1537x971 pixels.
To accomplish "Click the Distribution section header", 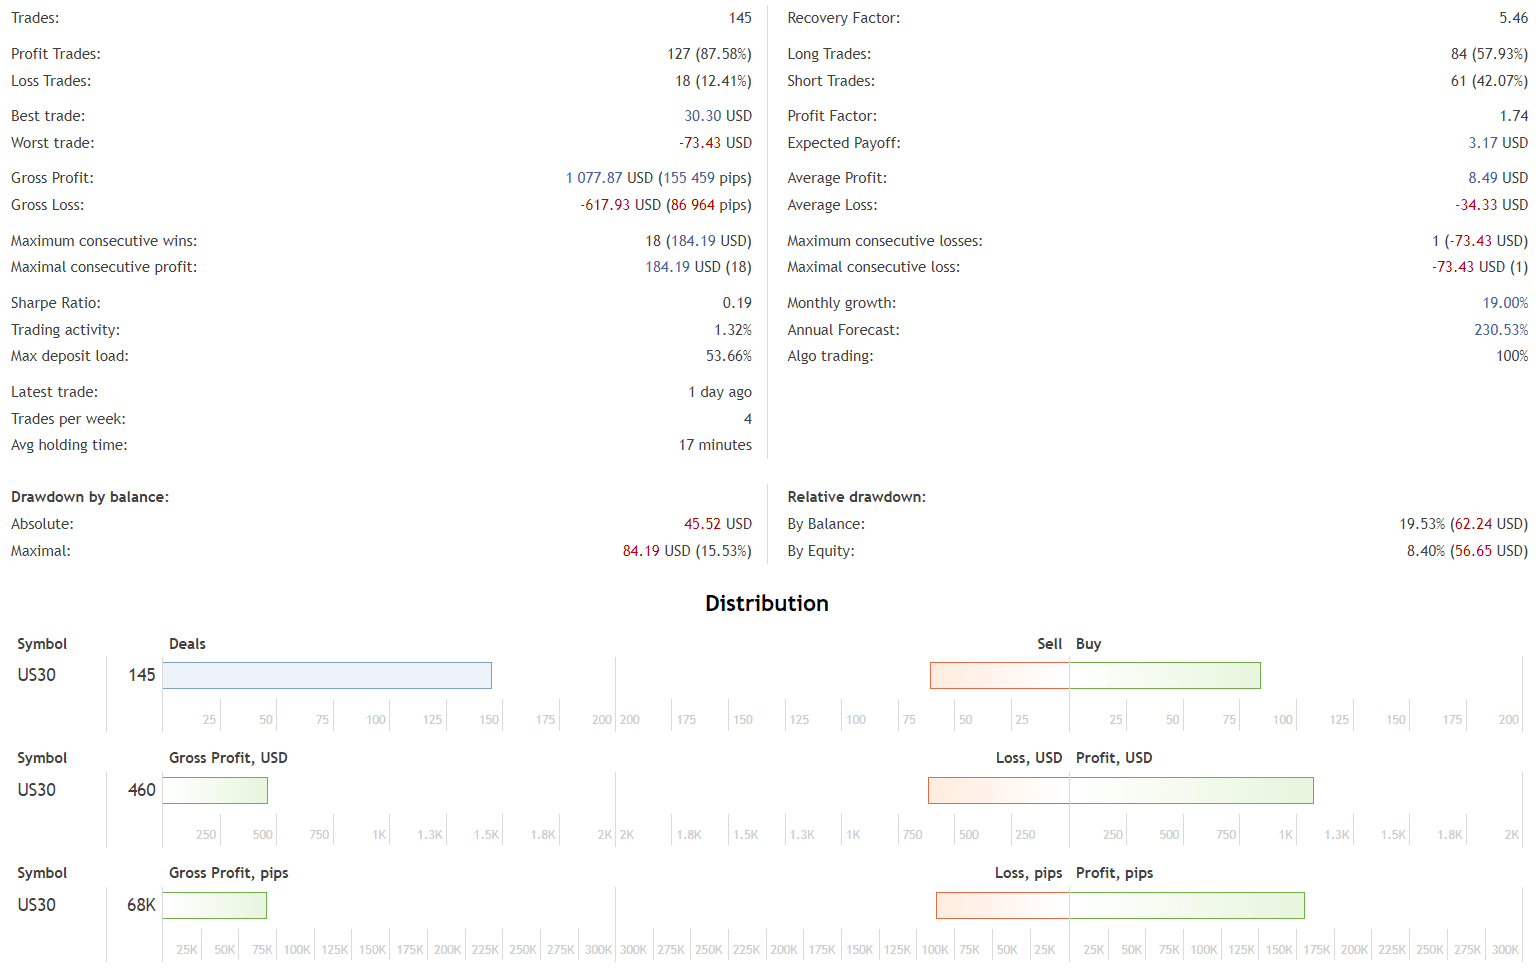I will click(768, 603).
